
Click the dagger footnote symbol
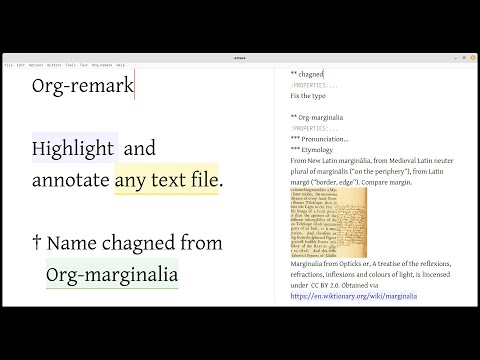(x=37, y=242)
